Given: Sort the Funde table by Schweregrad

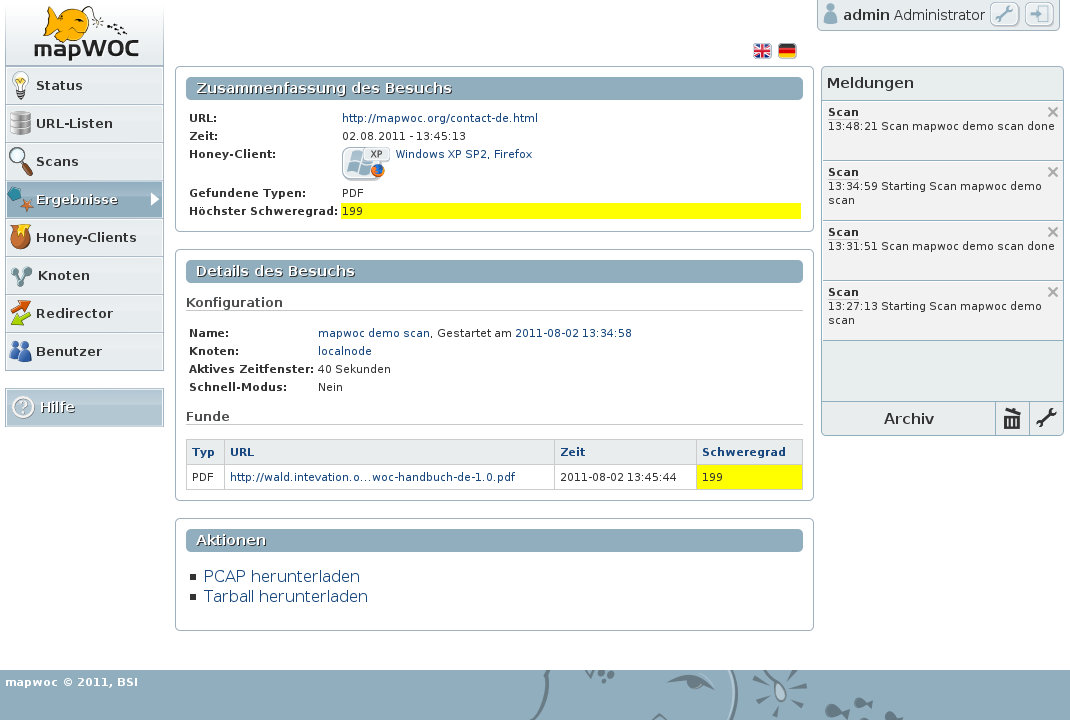Looking at the screenshot, I should coord(743,452).
